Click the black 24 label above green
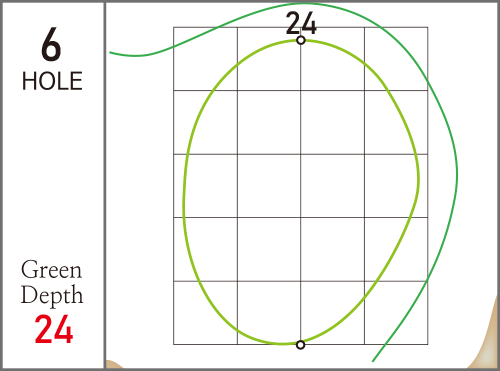Image resolution: width=500 pixels, height=371 pixels. pos(301,23)
